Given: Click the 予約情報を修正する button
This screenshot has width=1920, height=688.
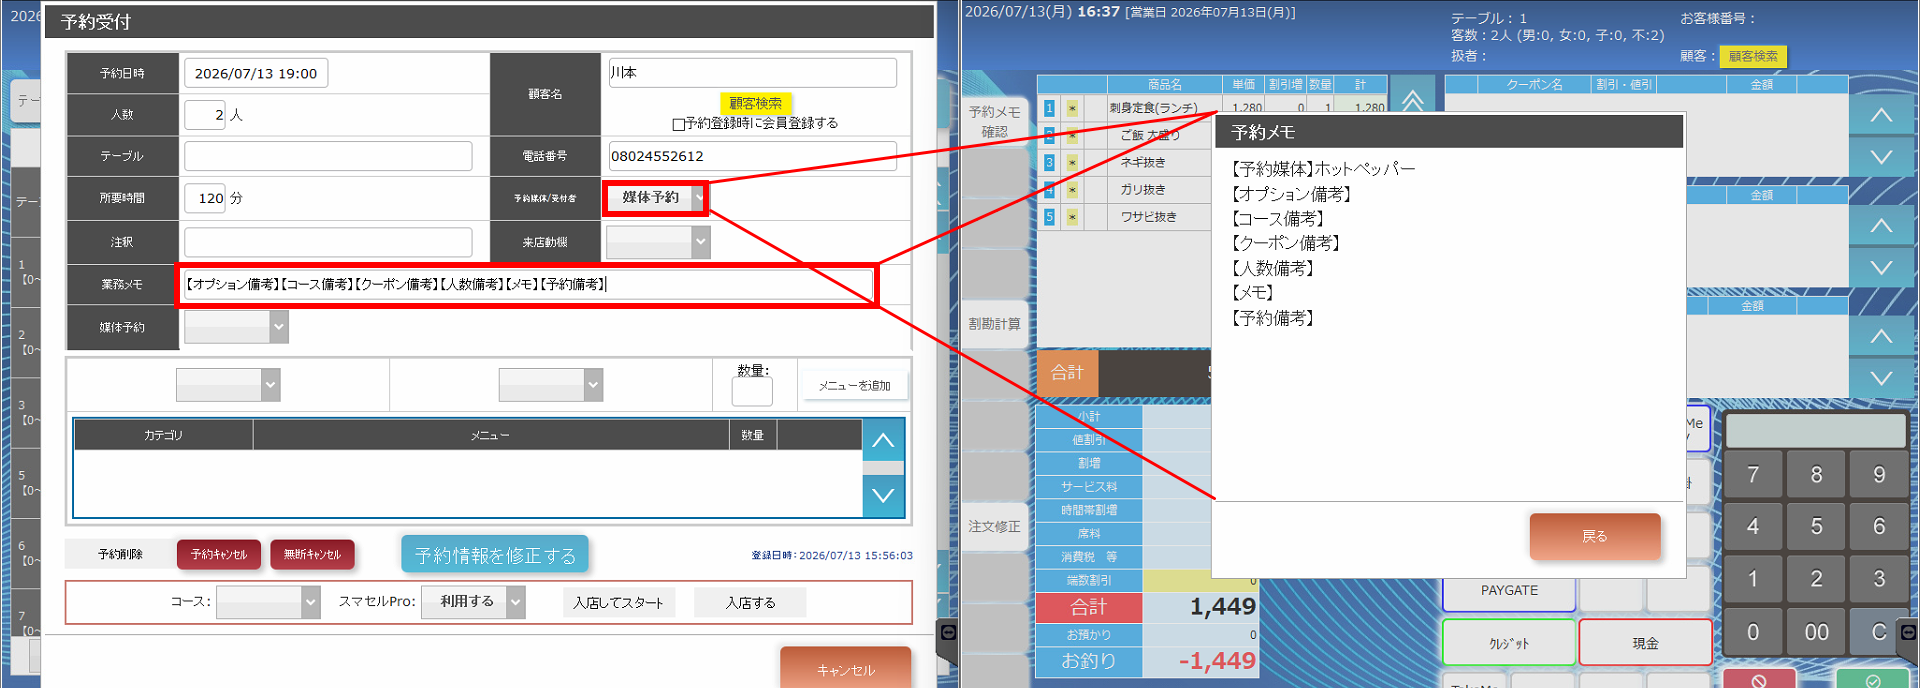Looking at the screenshot, I should pos(495,555).
